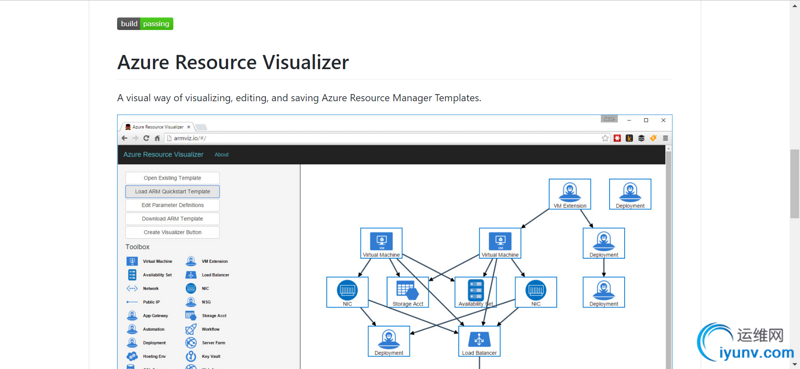Select Storage Acct in the Toolbox

206,315
